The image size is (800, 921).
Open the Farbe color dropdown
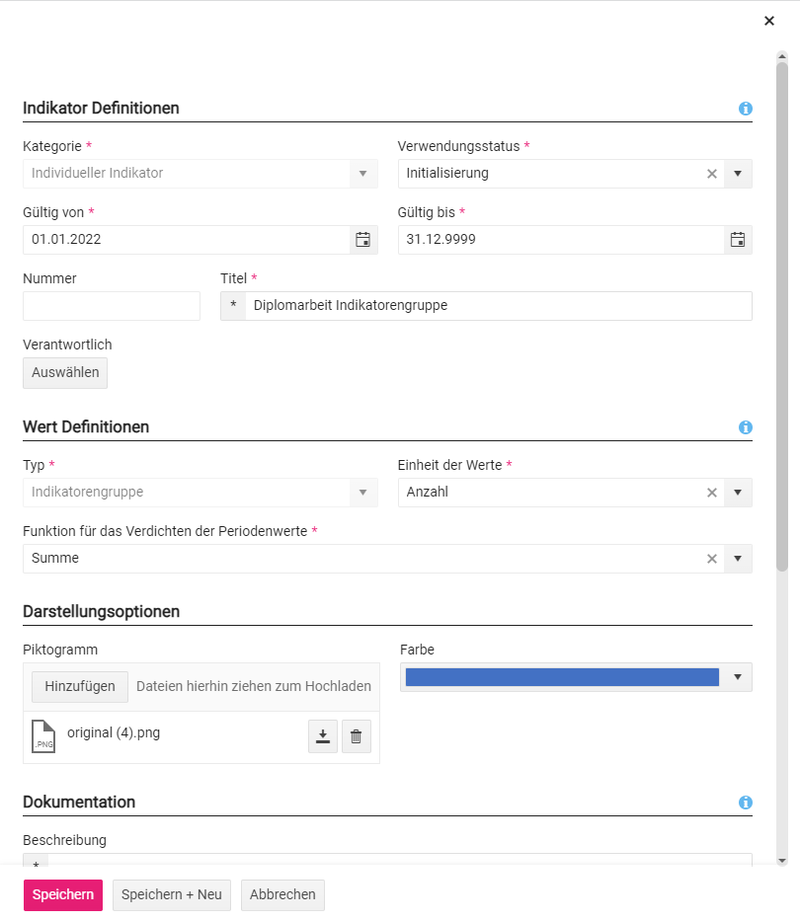click(737, 678)
